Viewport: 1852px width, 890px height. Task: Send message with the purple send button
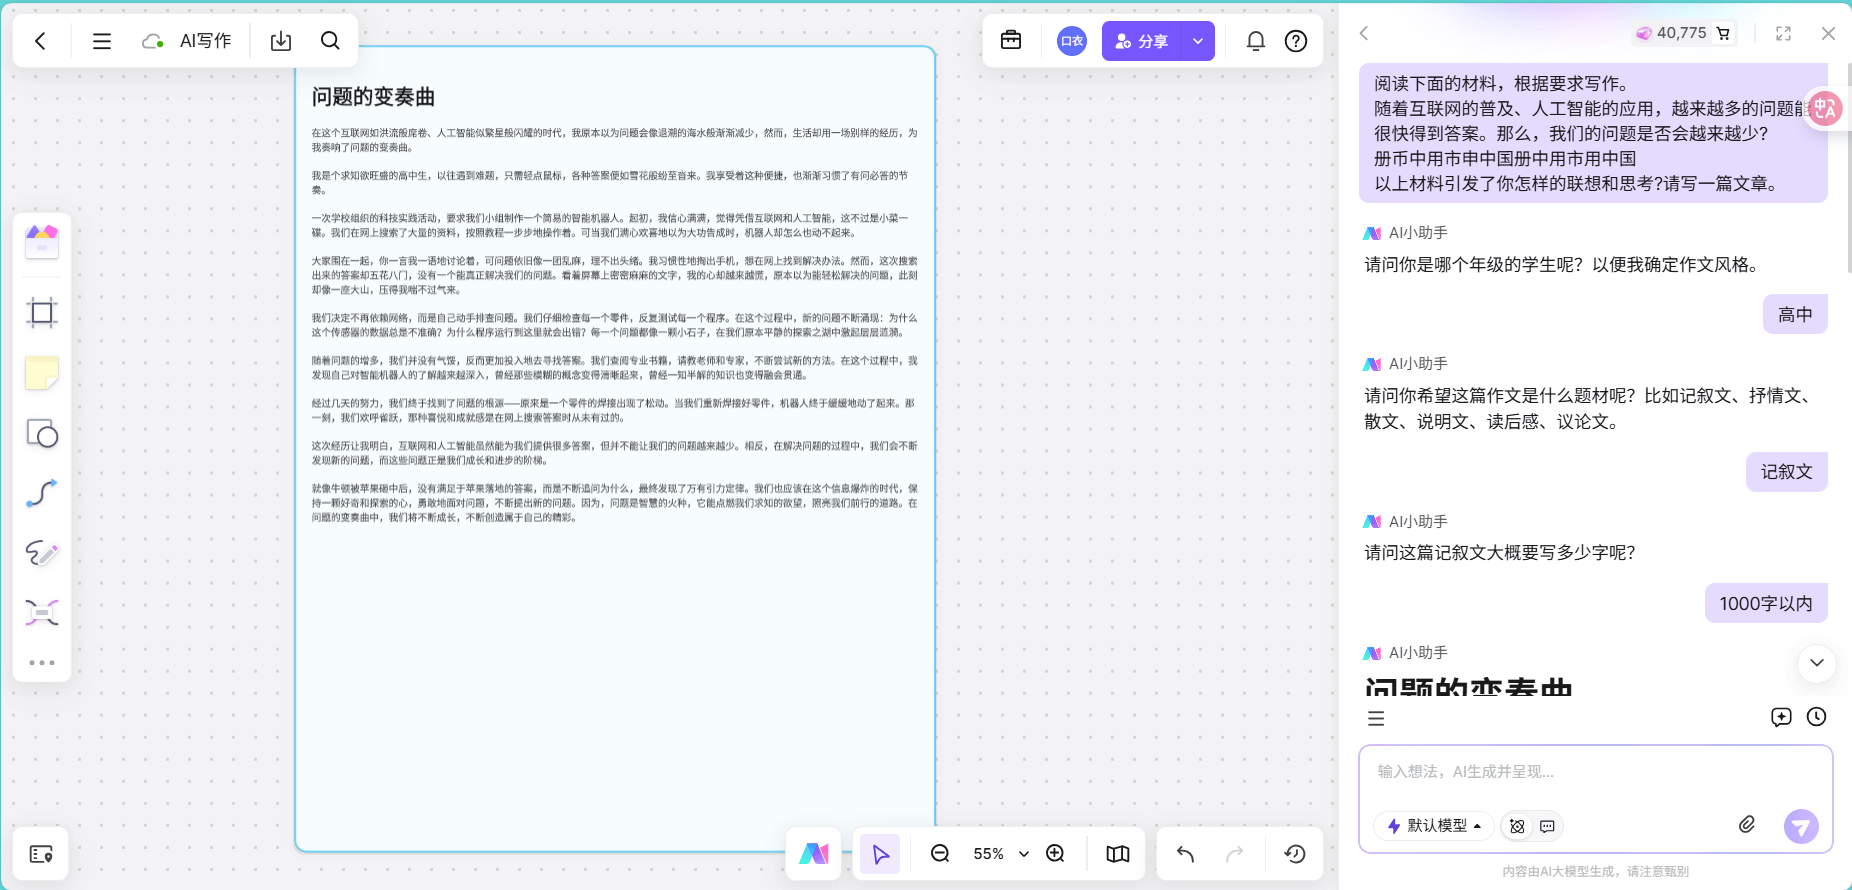[1800, 826]
